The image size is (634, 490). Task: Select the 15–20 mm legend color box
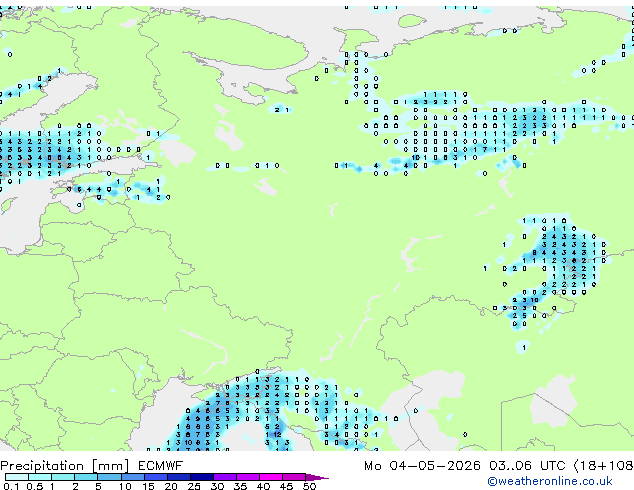click(155, 477)
